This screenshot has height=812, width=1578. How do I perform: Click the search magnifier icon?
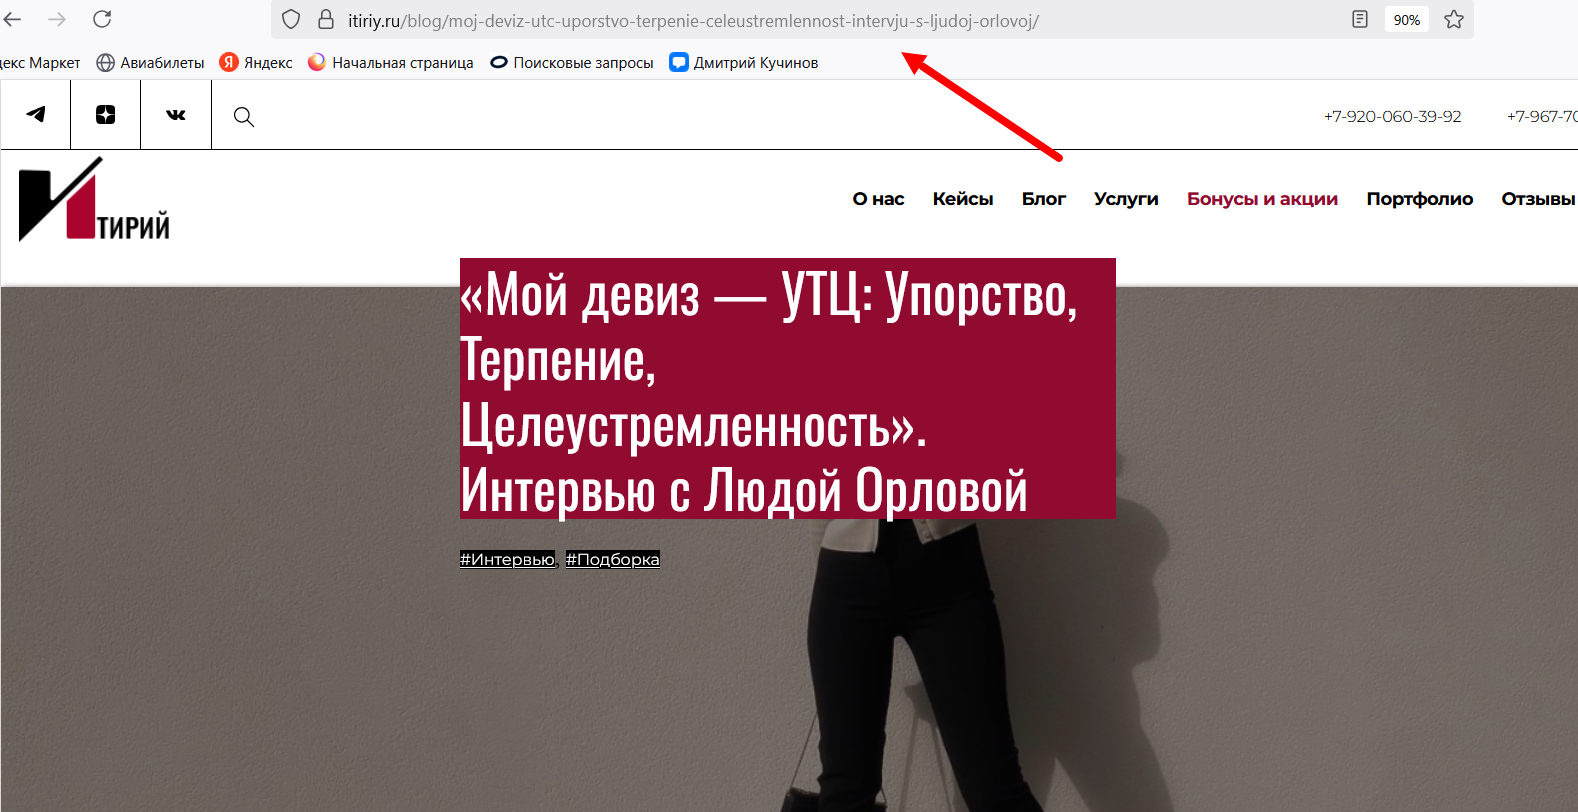[243, 117]
